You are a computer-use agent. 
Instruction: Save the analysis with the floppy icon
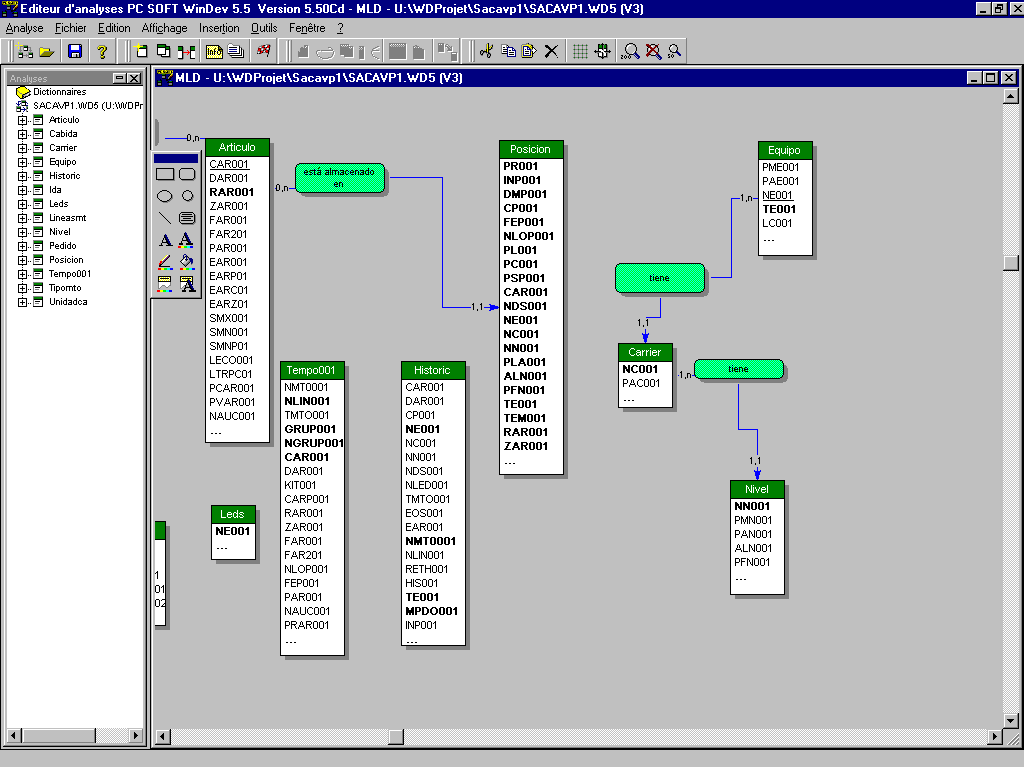[74, 51]
